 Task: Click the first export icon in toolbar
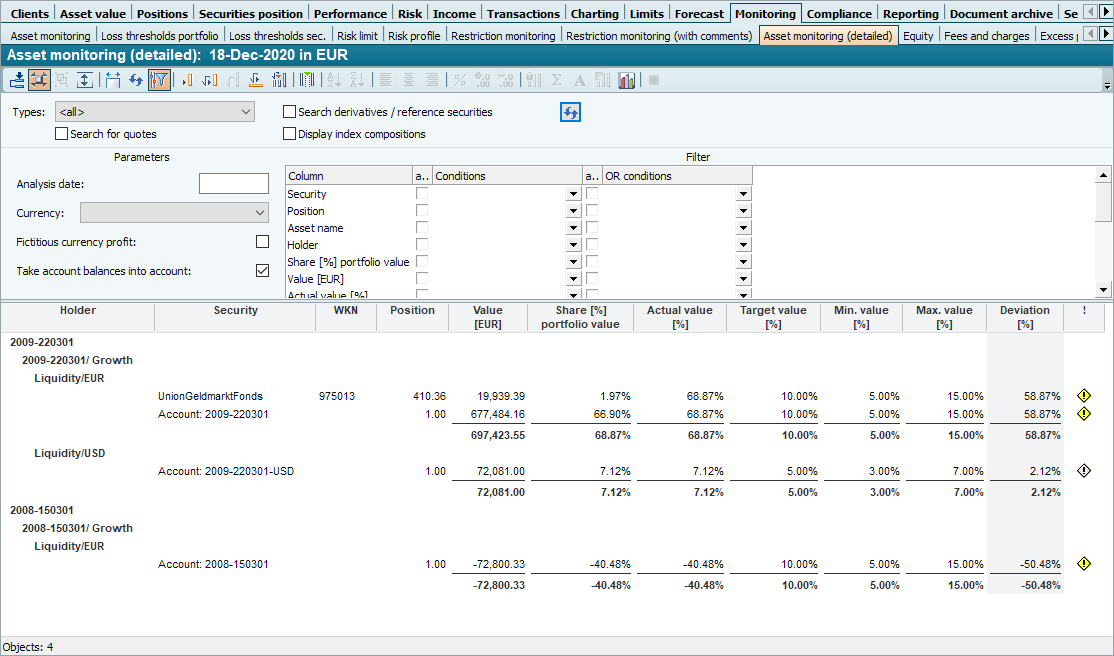point(17,80)
